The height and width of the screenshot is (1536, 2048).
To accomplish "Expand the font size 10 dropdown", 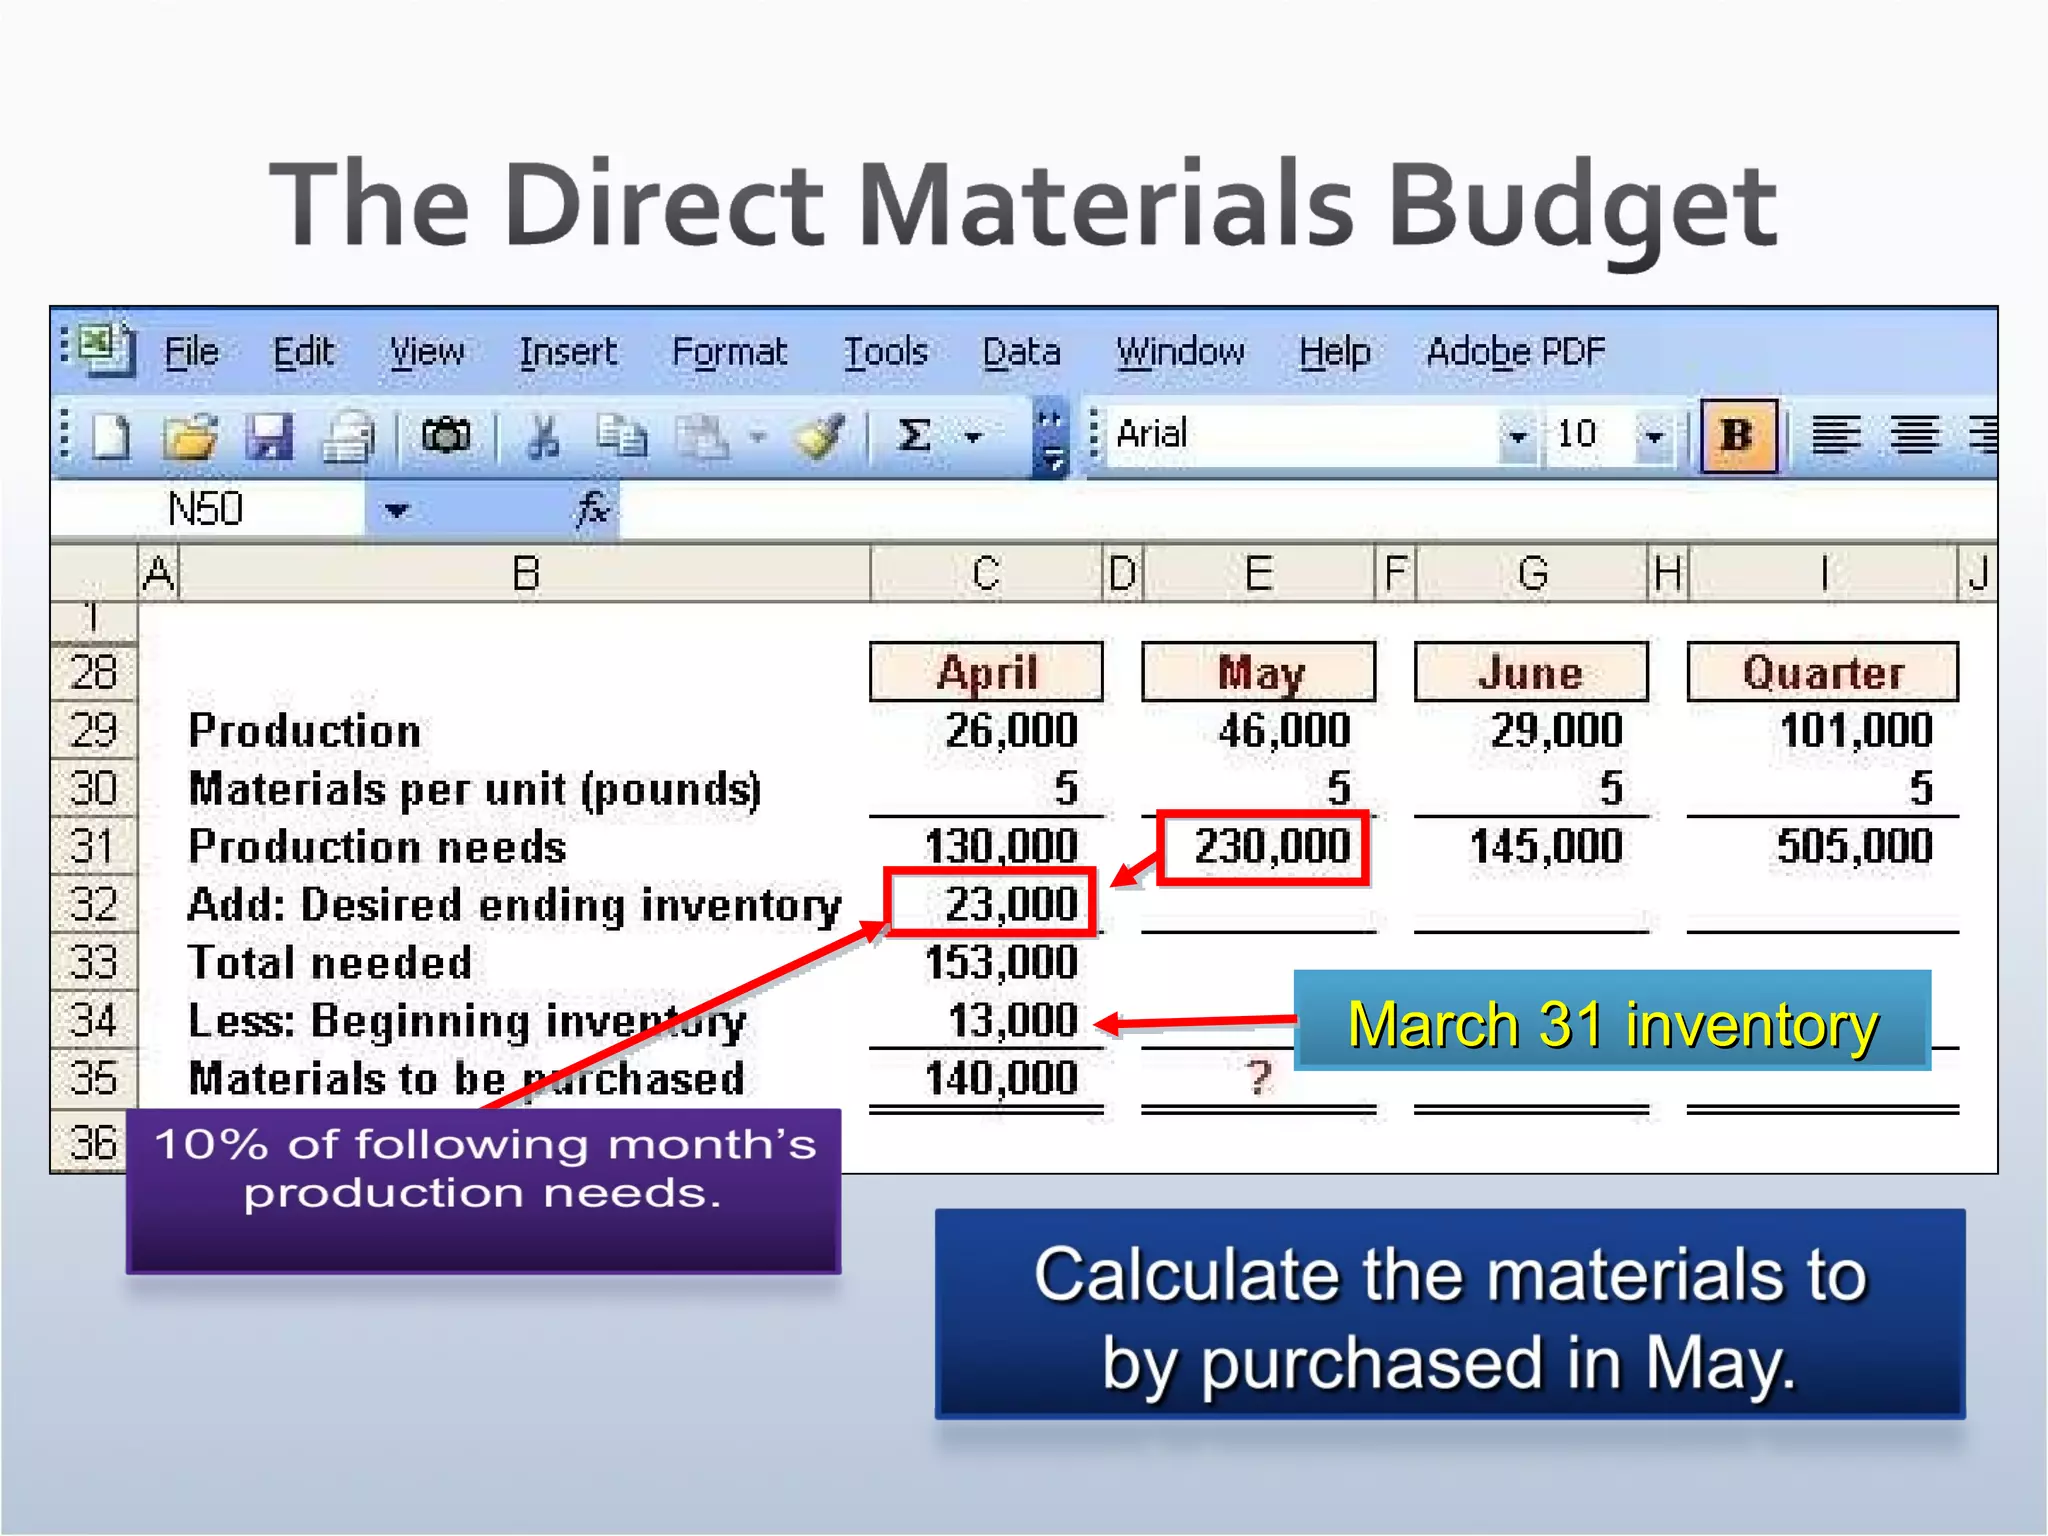I will pyautogui.click(x=1654, y=437).
